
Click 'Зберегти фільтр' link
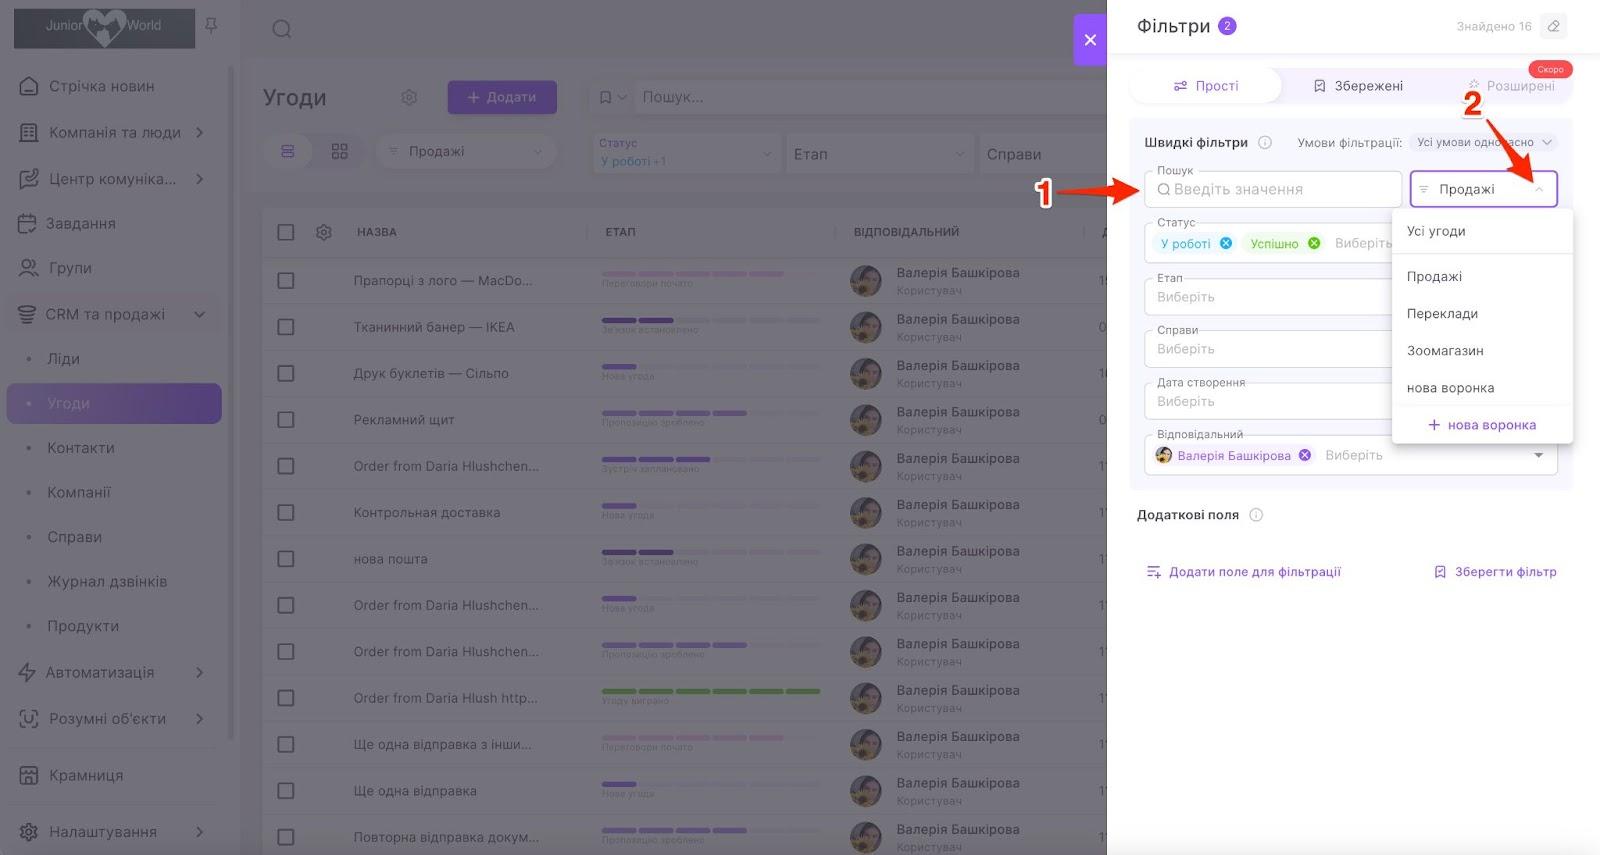click(1495, 572)
